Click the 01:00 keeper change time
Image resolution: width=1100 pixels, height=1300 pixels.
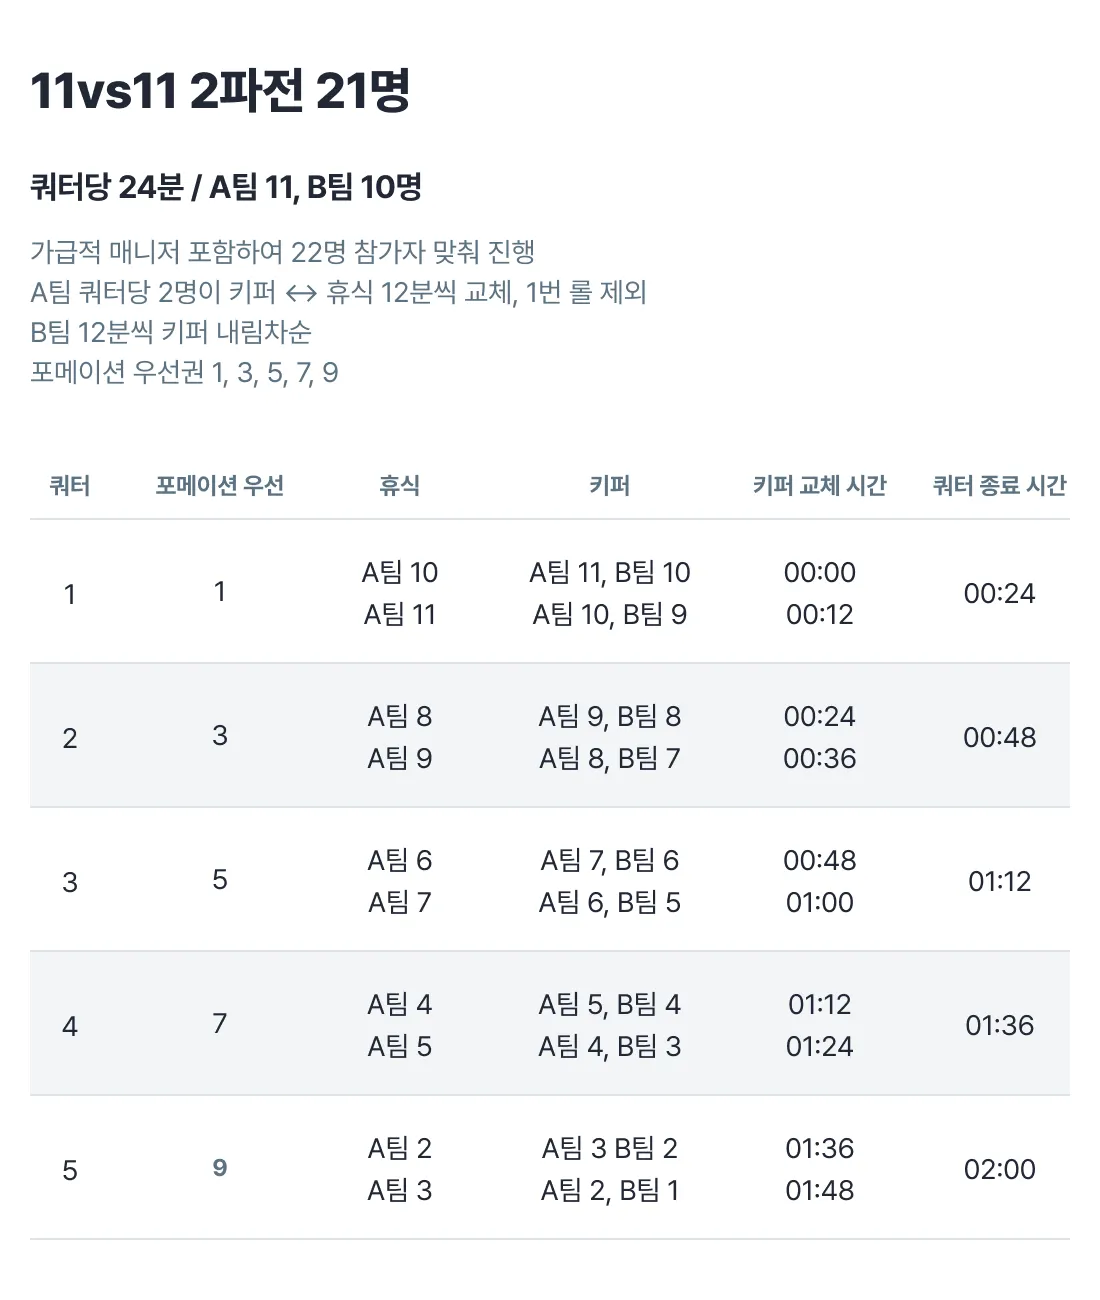pos(819,902)
